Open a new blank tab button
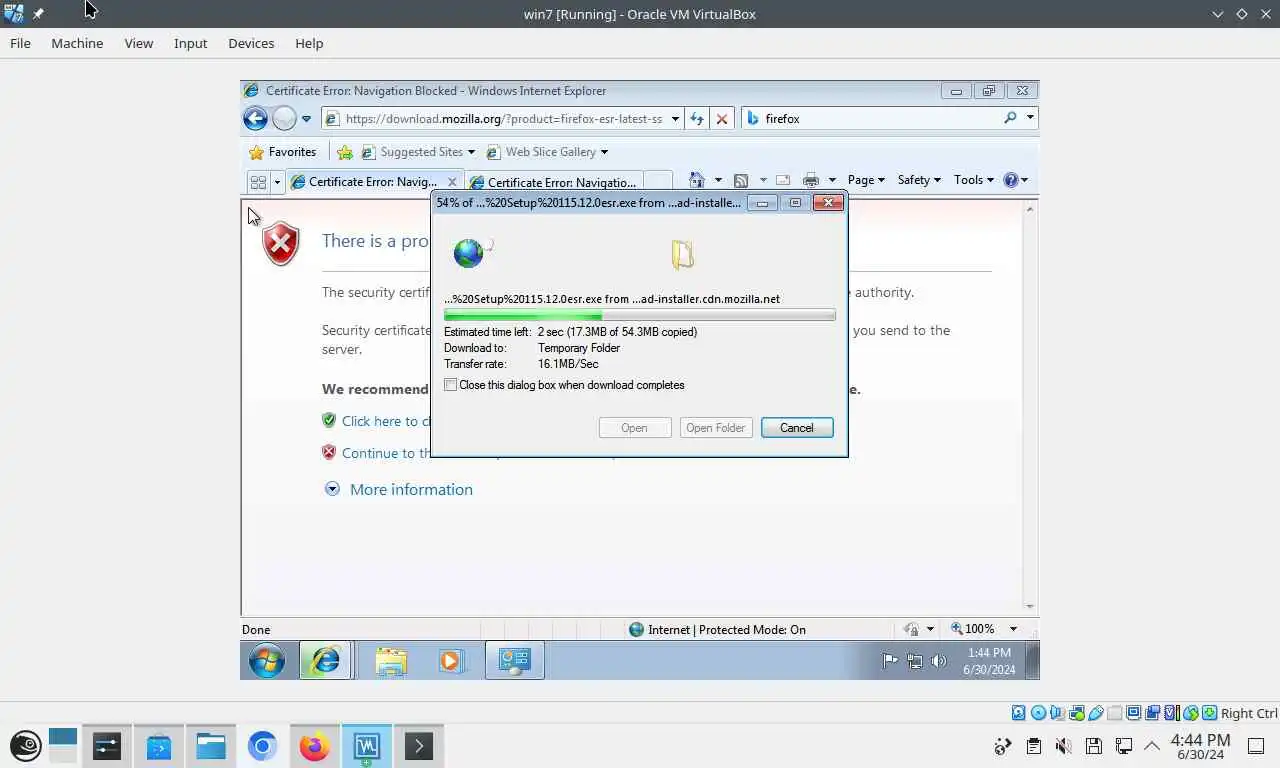Screen dimensions: 1280x768 coord(657,181)
